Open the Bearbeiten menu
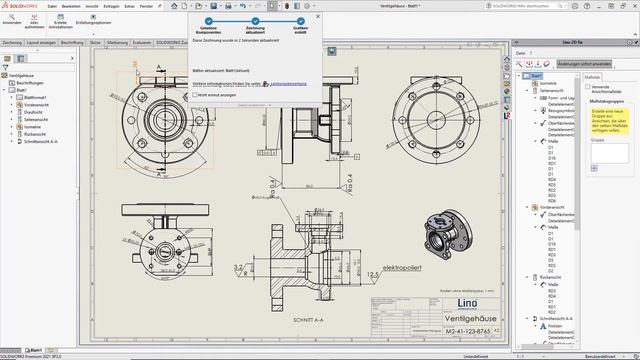The image size is (640, 360). (71, 6)
